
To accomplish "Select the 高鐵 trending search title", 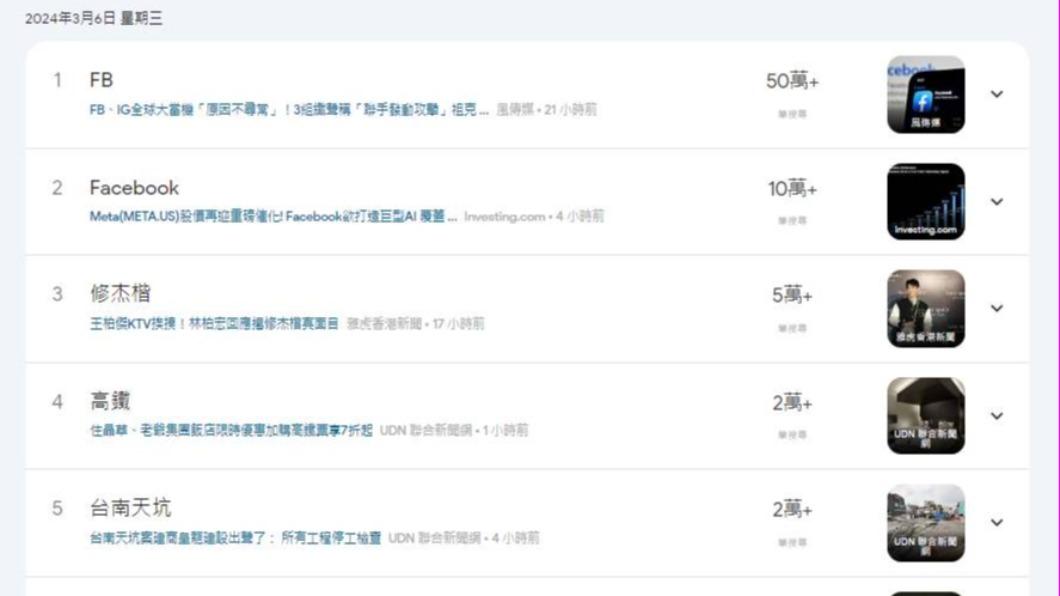I will click(110, 401).
